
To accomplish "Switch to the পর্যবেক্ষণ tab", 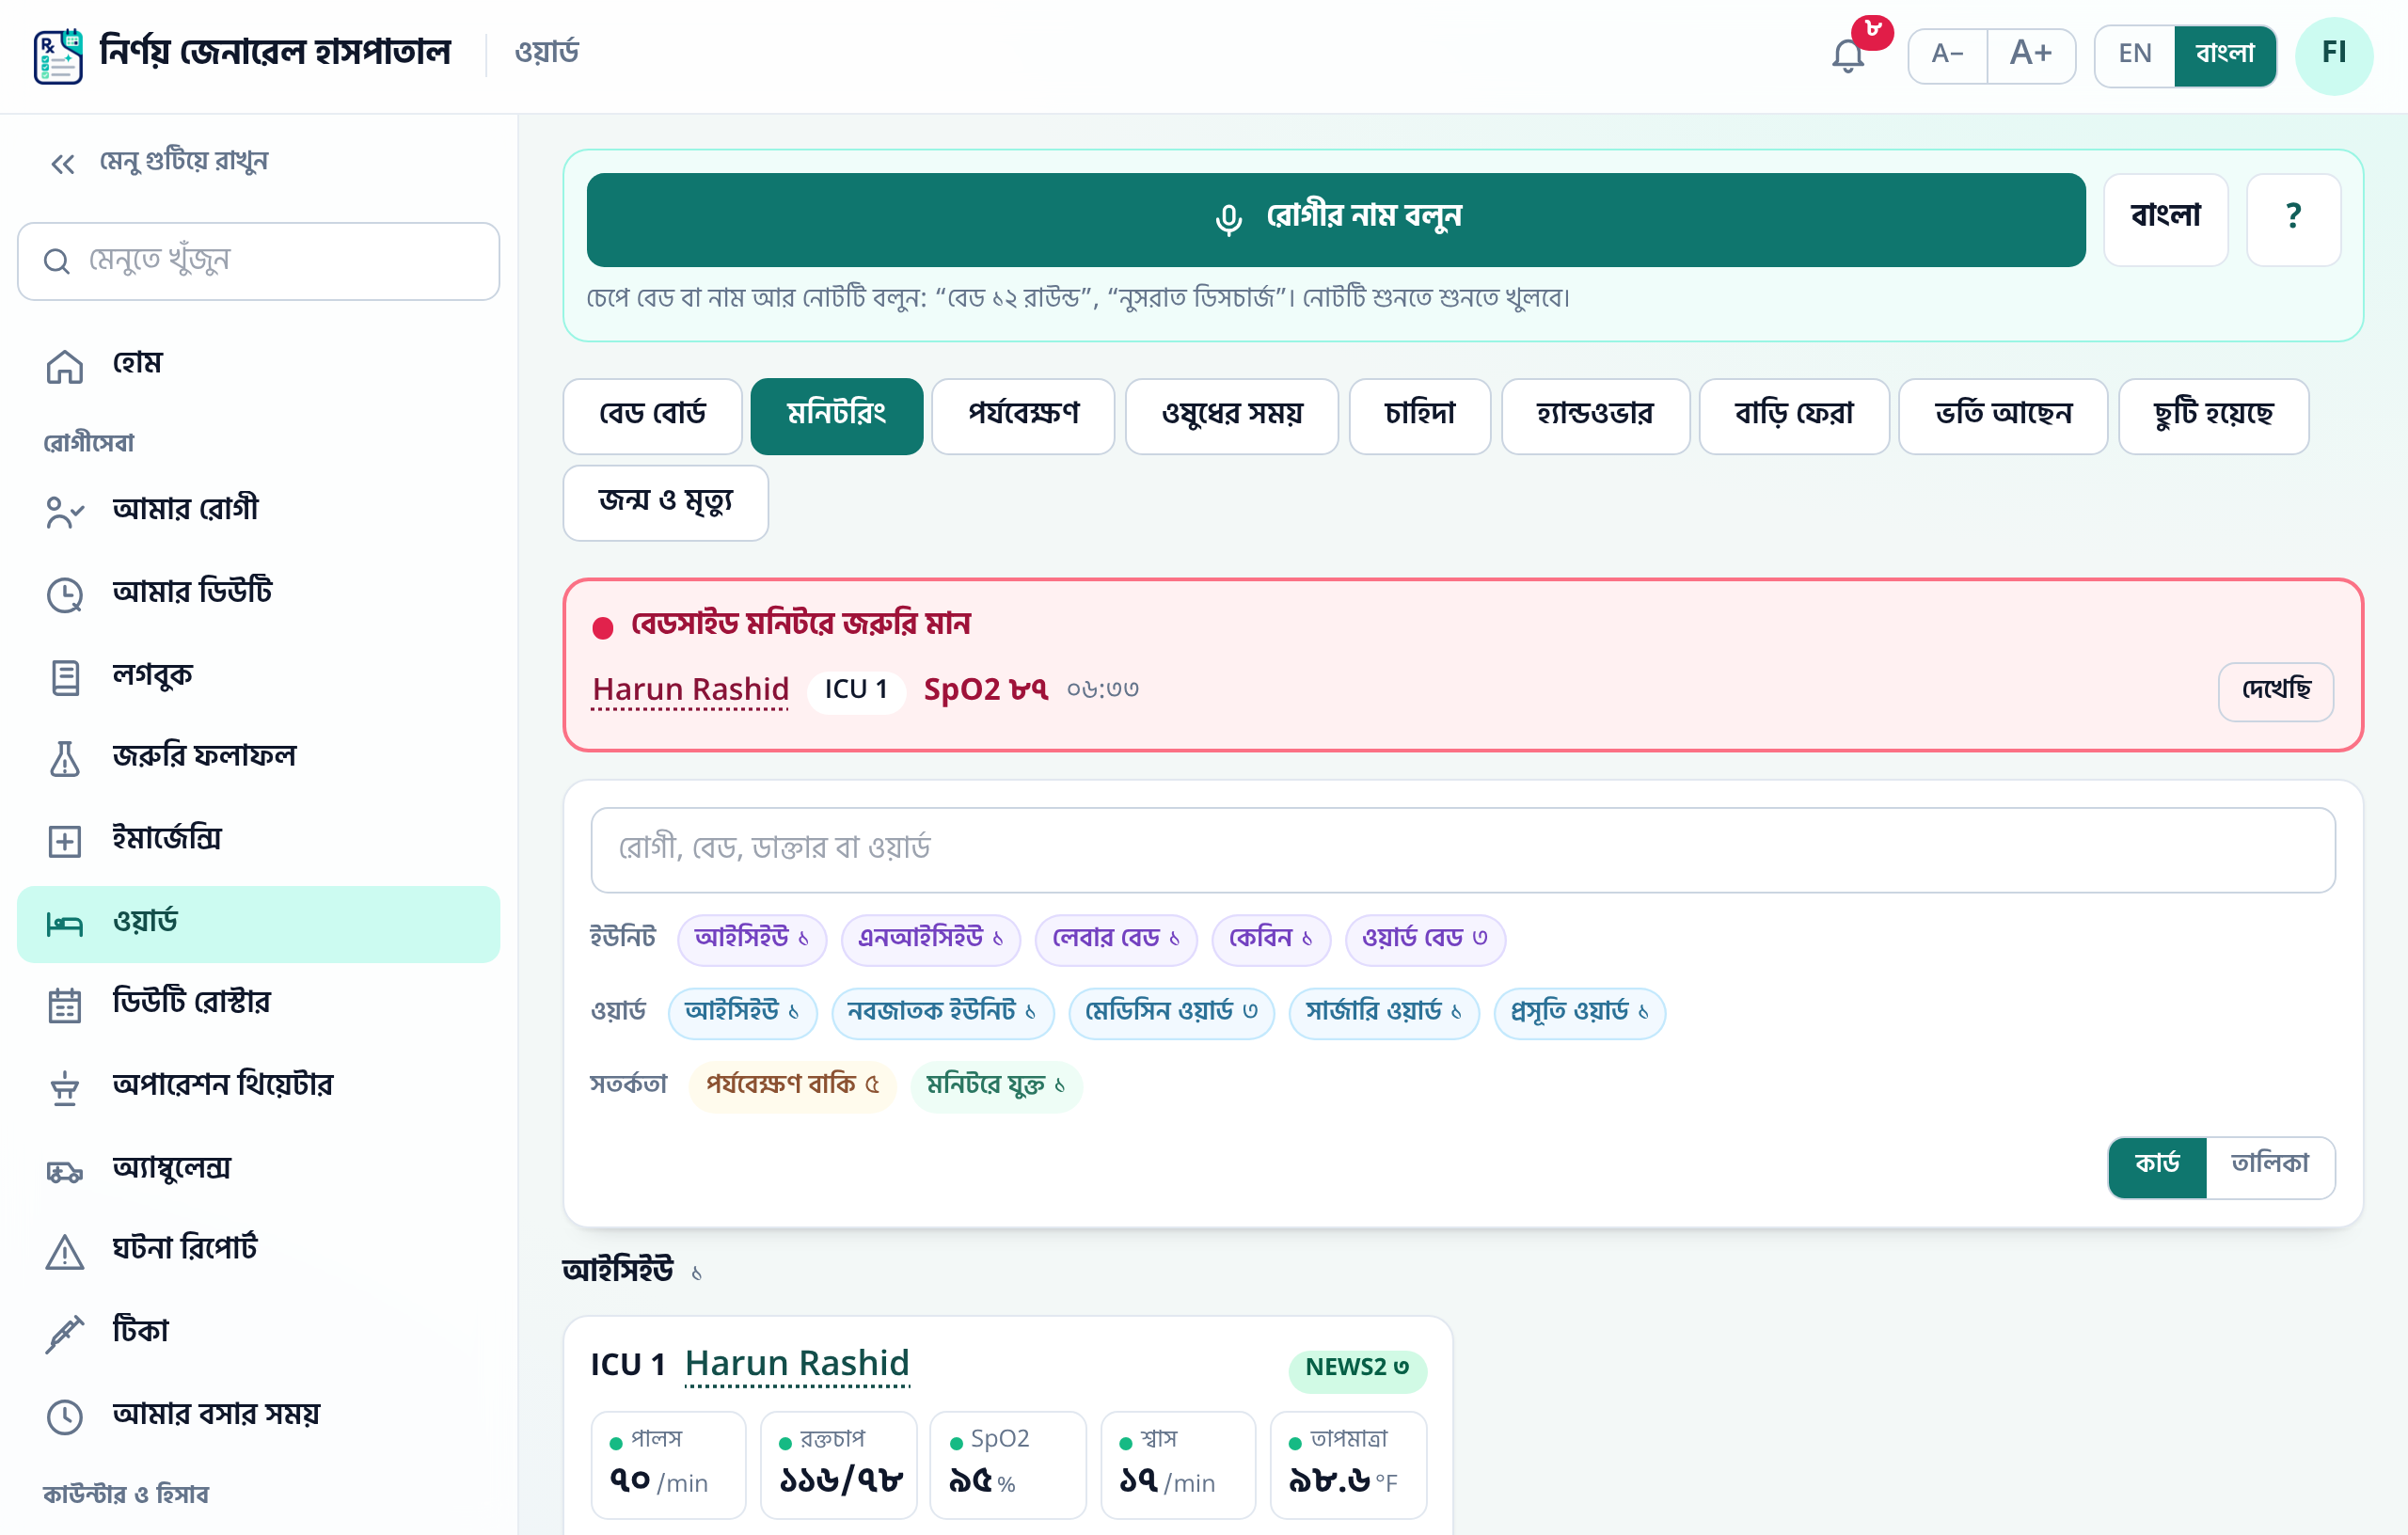I will pos(1023,416).
